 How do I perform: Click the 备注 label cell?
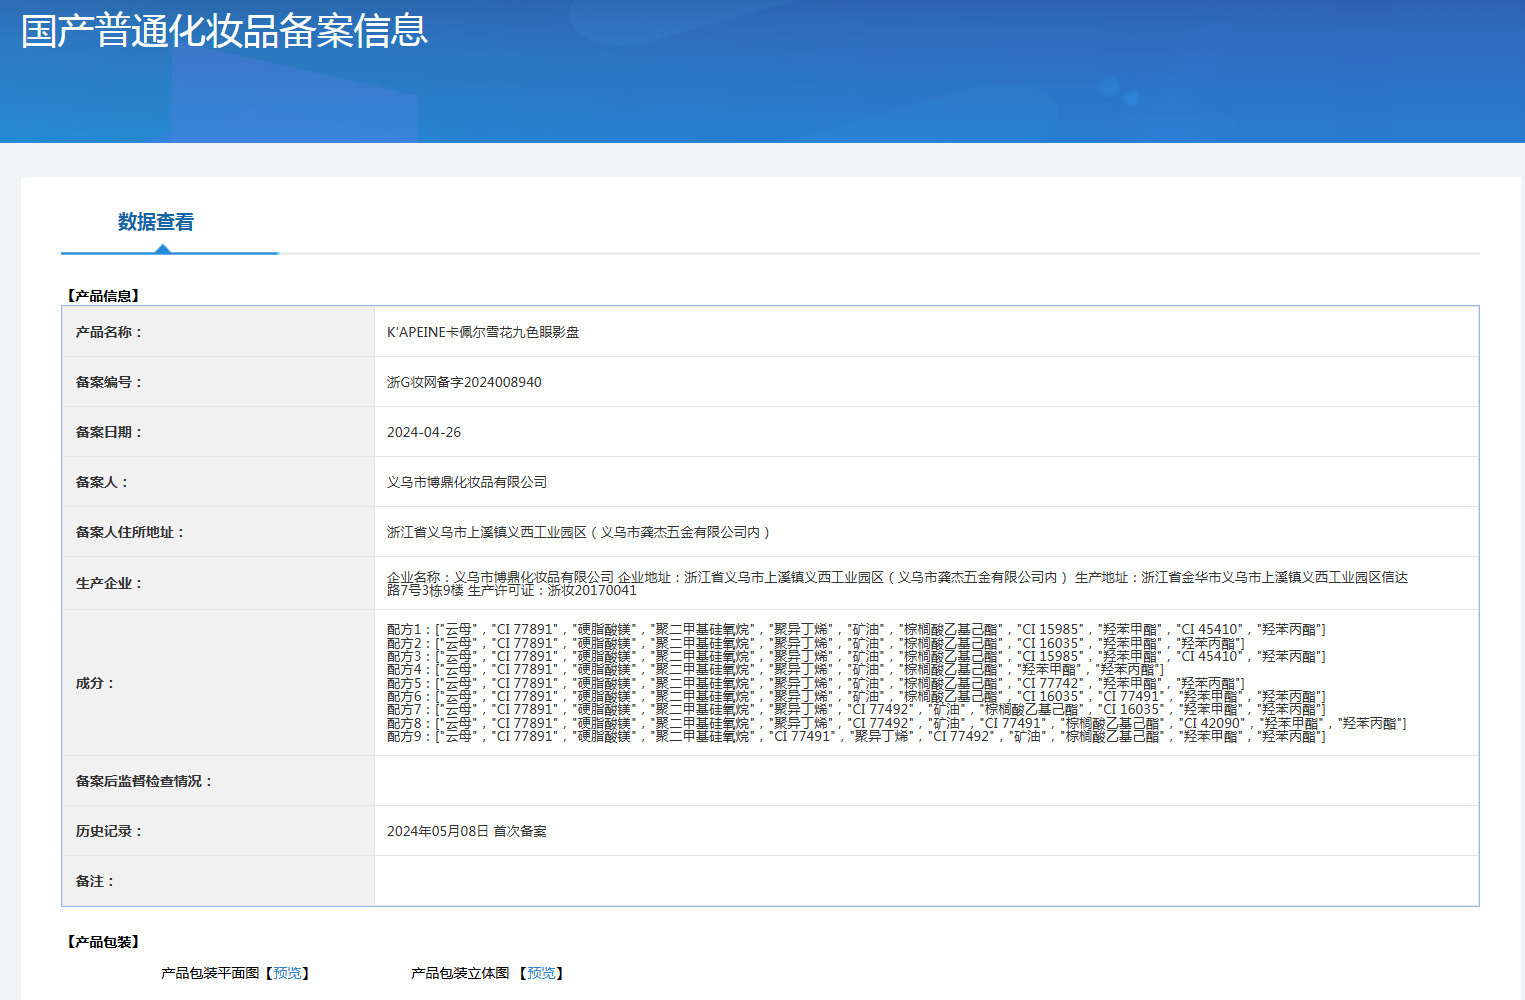(x=218, y=881)
